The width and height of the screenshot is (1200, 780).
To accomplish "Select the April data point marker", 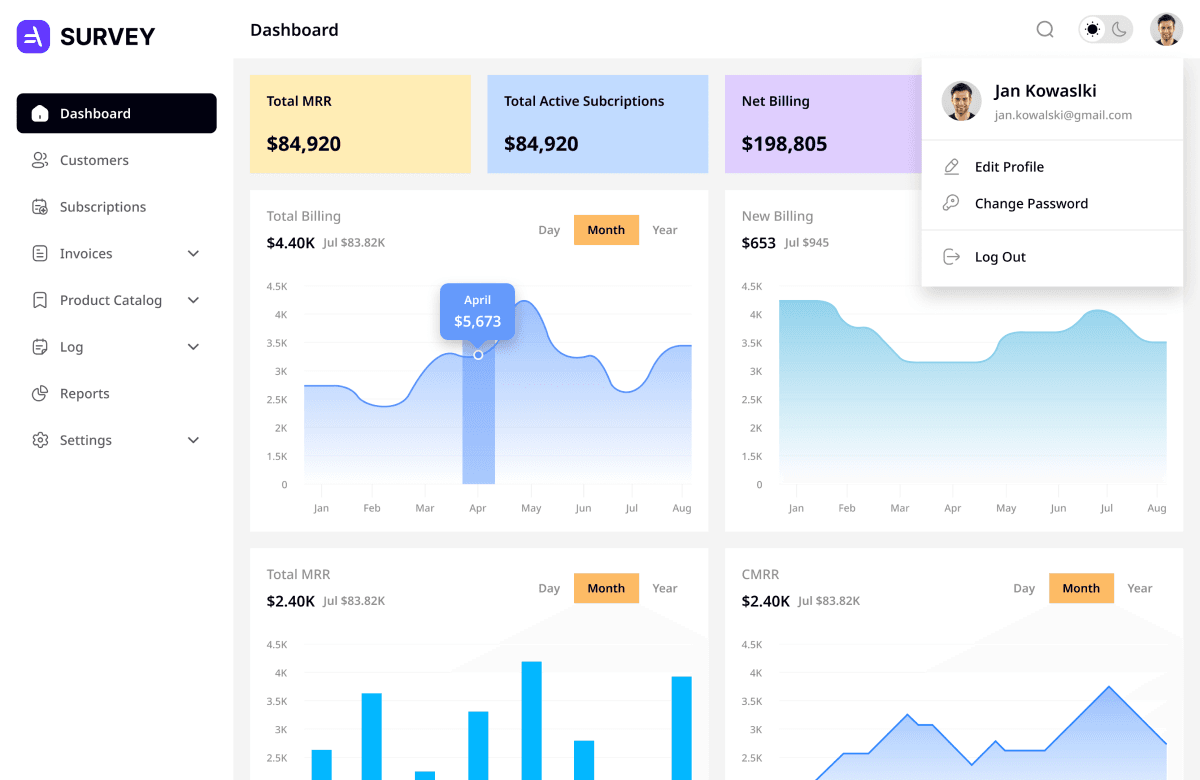I will [x=478, y=355].
